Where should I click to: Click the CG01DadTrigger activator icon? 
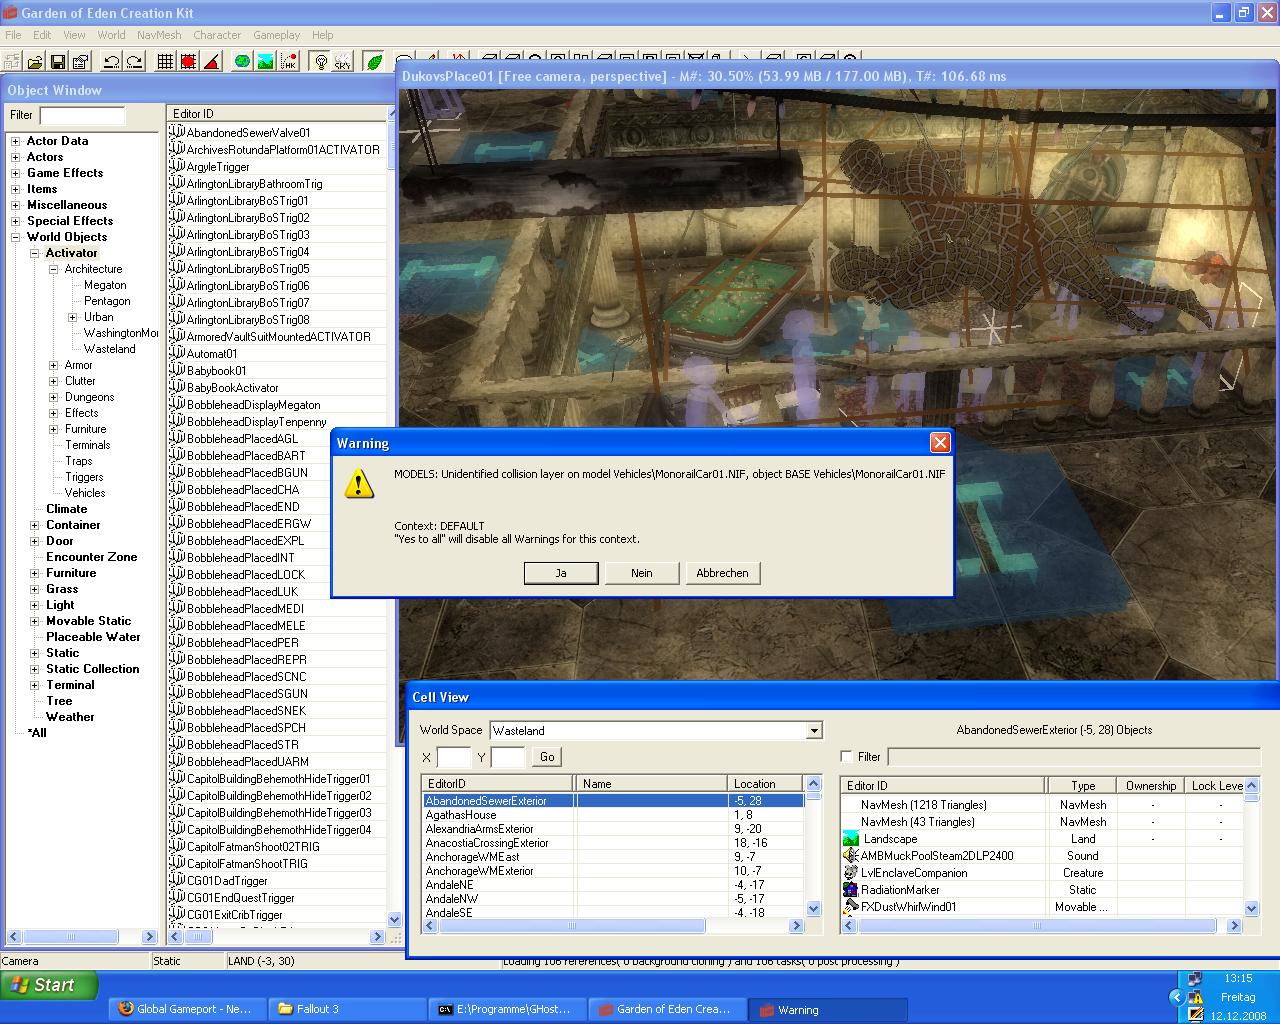tap(177, 880)
